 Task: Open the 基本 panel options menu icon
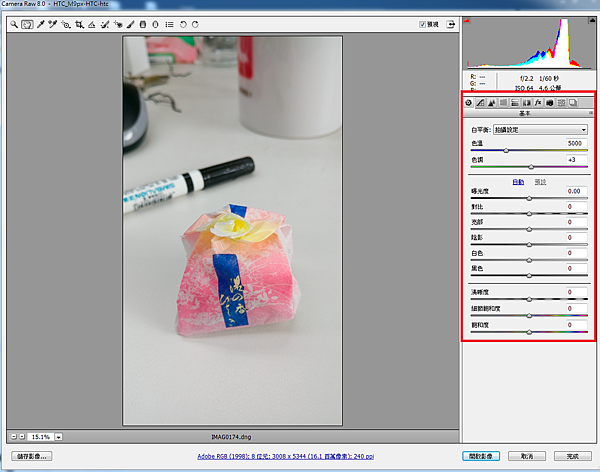tap(591, 113)
